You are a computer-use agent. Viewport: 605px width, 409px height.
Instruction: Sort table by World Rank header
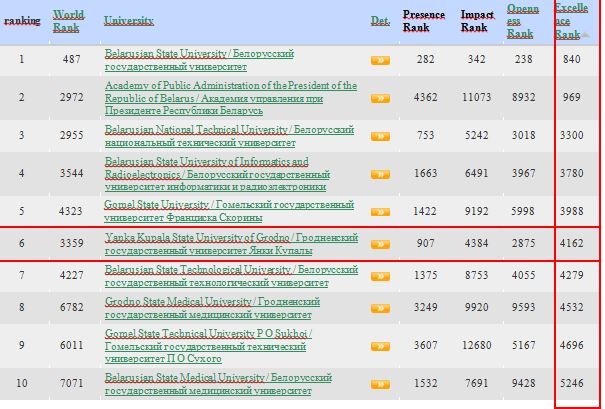click(68, 21)
